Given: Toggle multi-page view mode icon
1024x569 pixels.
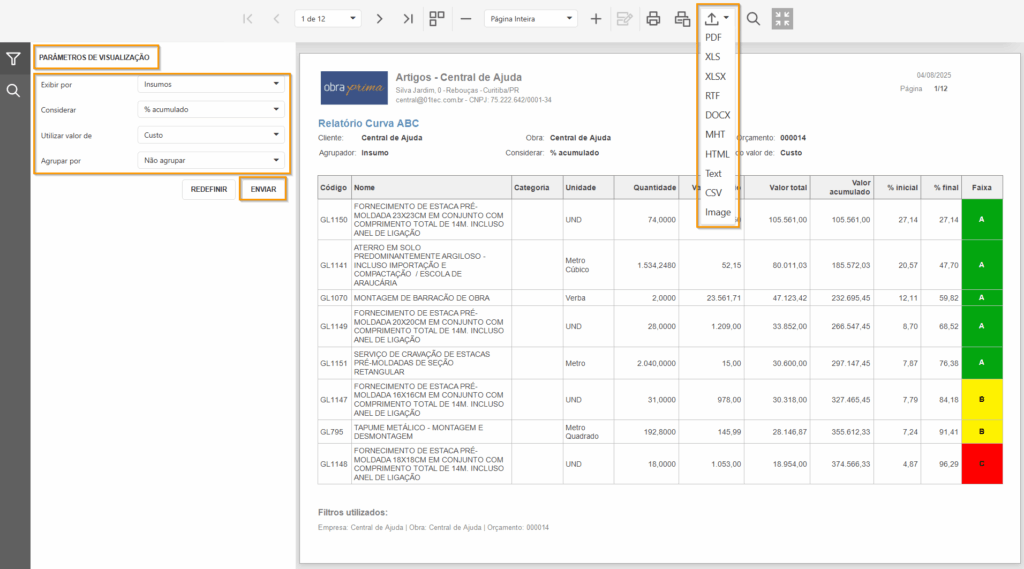Looking at the screenshot, I should click(x=437, y=18).
